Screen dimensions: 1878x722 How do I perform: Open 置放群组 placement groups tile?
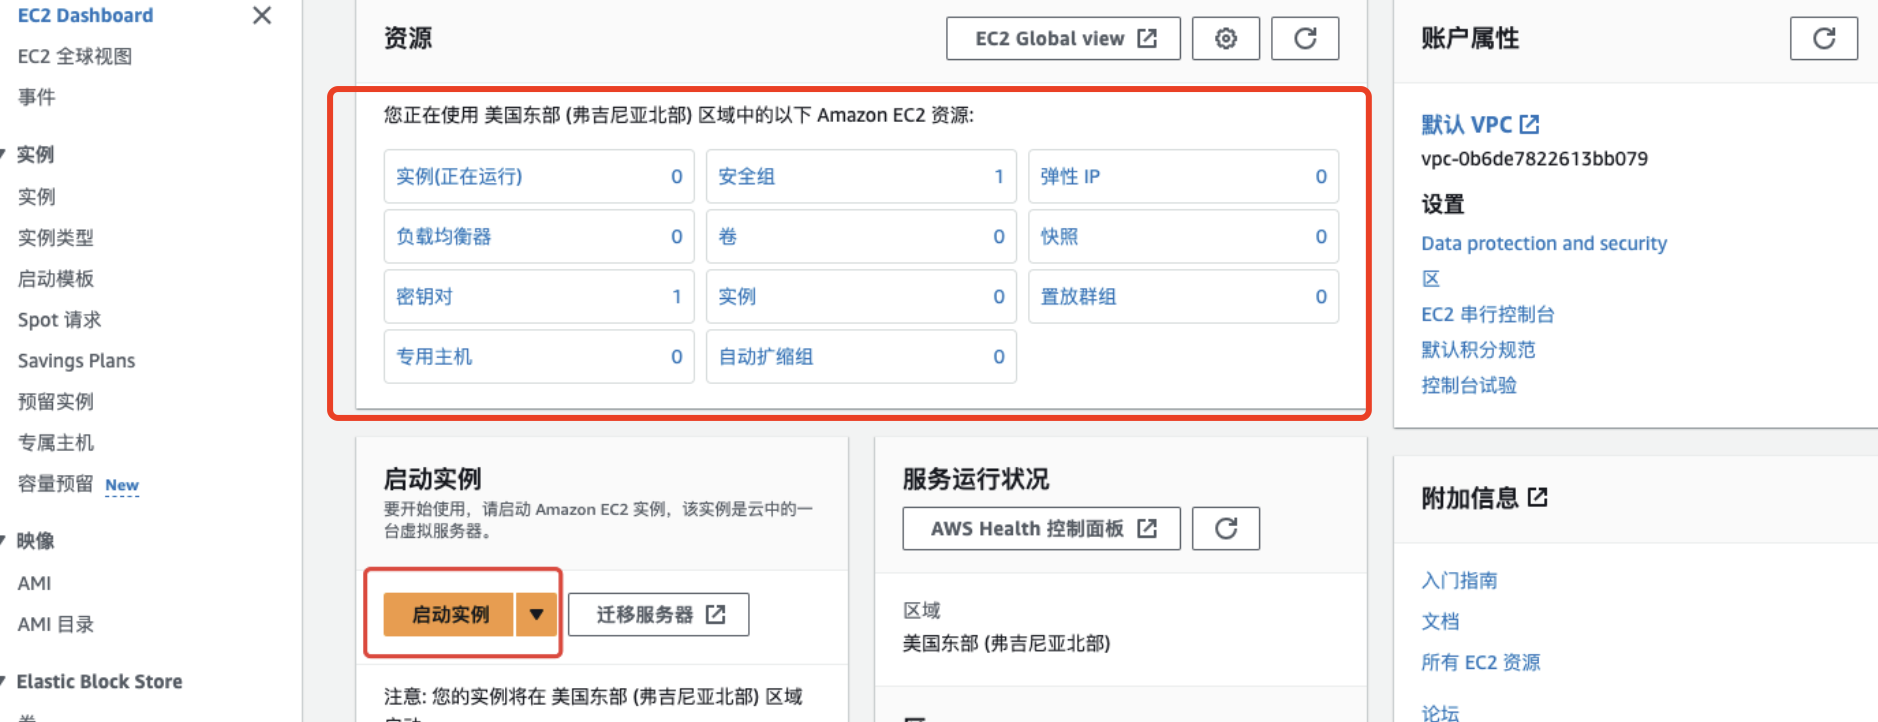tap(1183, 296)
